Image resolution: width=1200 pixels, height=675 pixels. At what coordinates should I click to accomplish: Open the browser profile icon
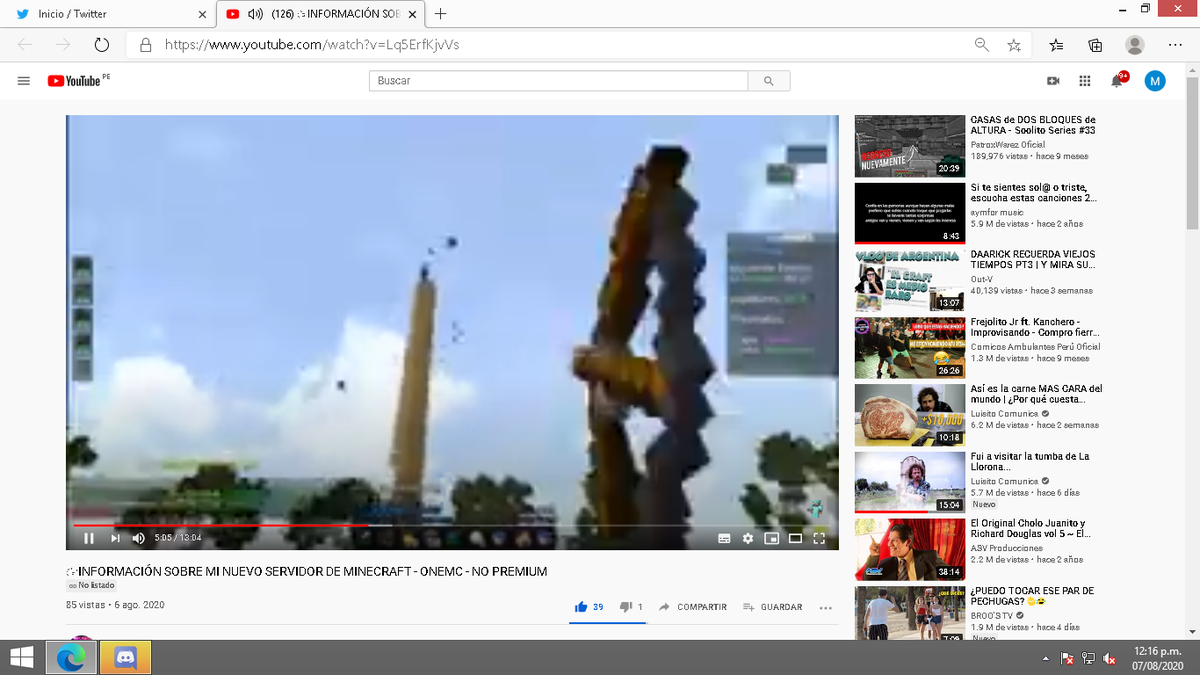pyautogui.click(x=1135, y=45)
